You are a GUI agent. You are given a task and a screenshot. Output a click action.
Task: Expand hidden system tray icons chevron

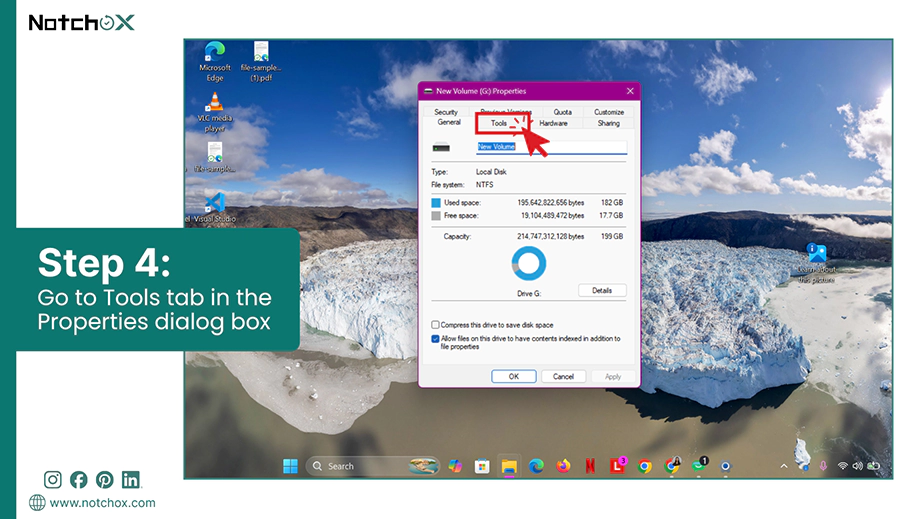coord(784,466)
